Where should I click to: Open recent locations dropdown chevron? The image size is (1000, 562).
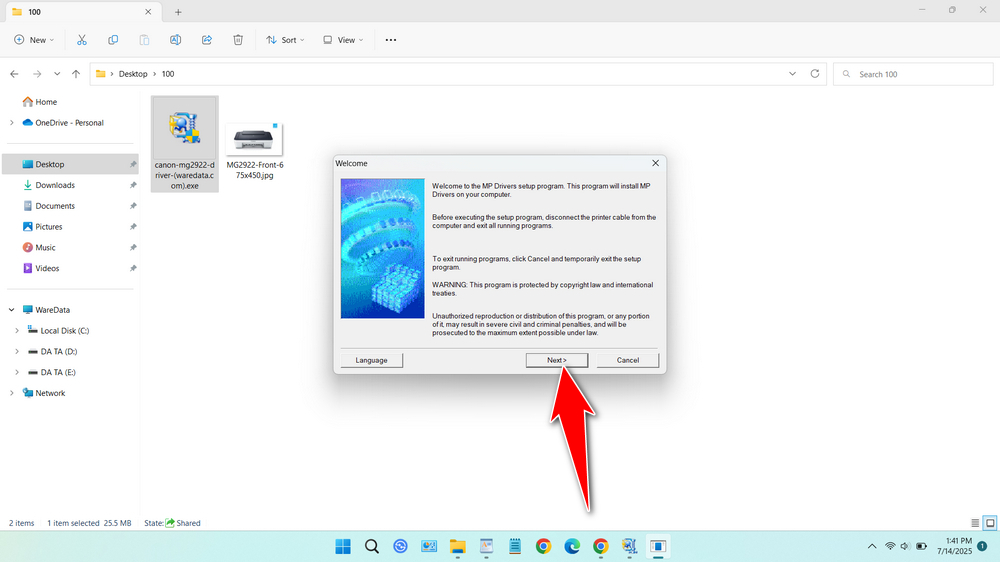click(x=57, y=74)
